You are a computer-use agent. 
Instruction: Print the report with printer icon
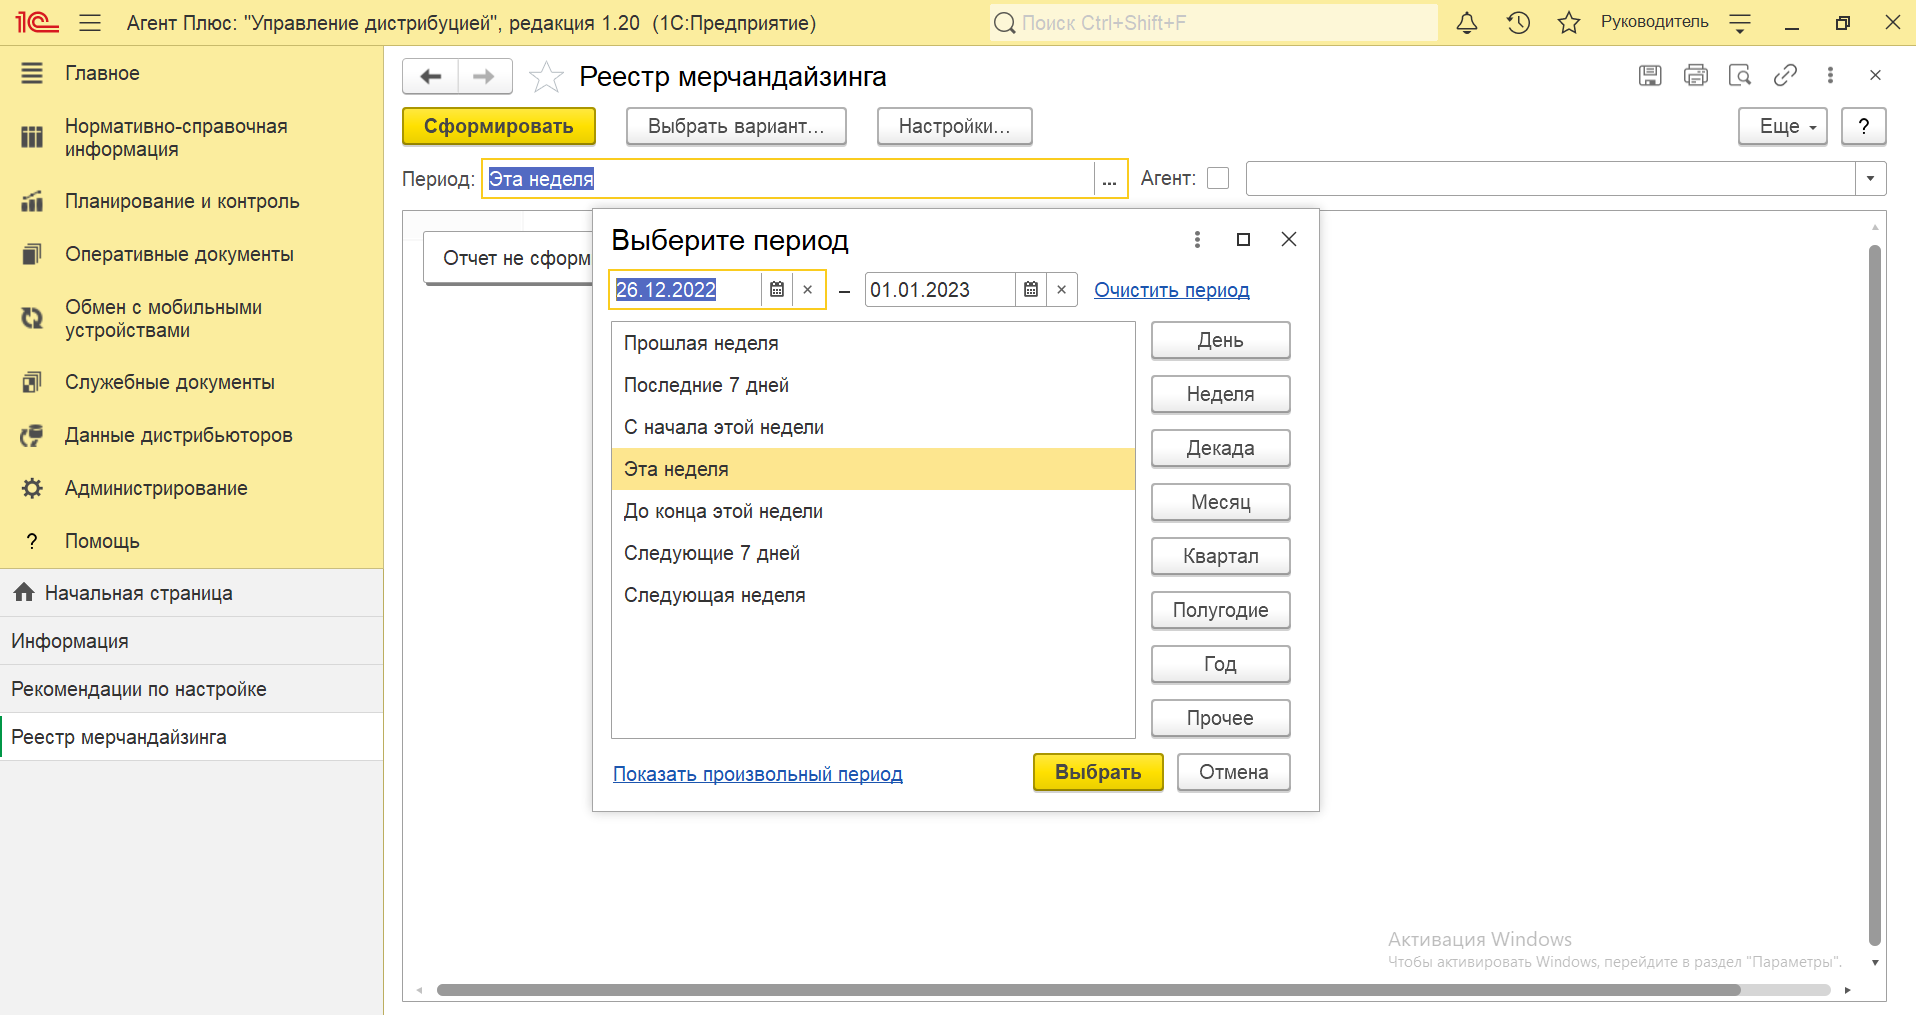(x=1696, y=75)
